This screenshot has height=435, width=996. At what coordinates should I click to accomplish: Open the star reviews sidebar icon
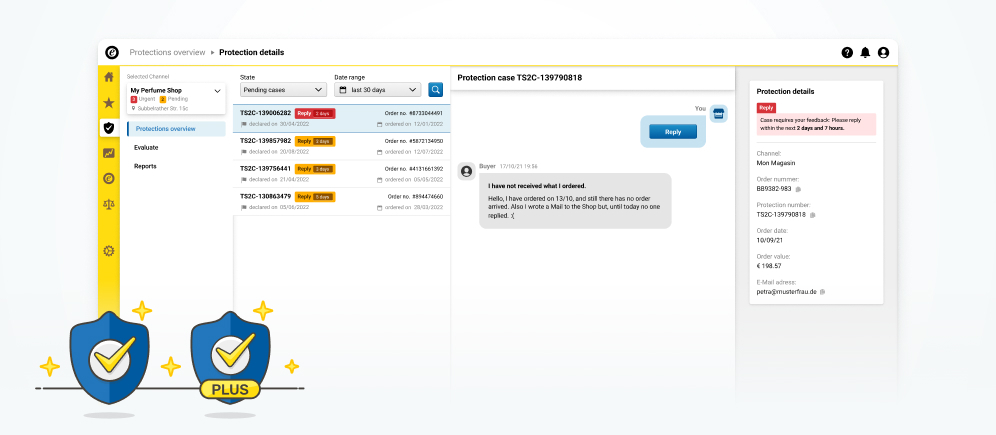click(x=109, y=102)
